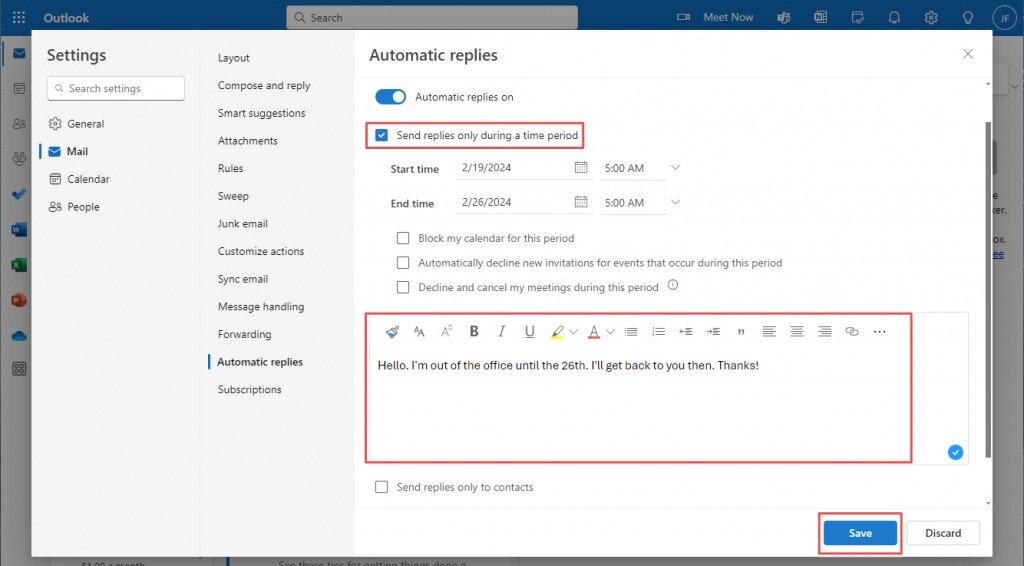Close the Settings dialog
The width and height of the screenshot is (1024, 566).
click(x=968, y=54)
